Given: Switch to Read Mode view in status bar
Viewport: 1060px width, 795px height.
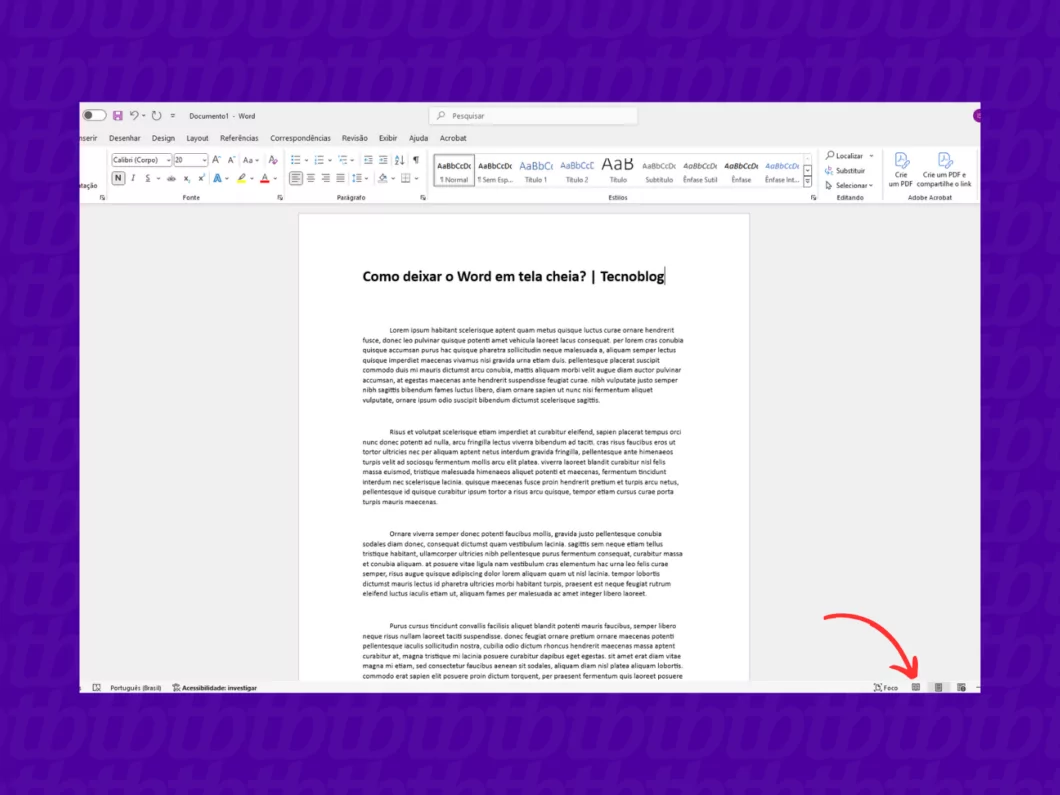Looking at the screenshot, I should click(916, 688).
